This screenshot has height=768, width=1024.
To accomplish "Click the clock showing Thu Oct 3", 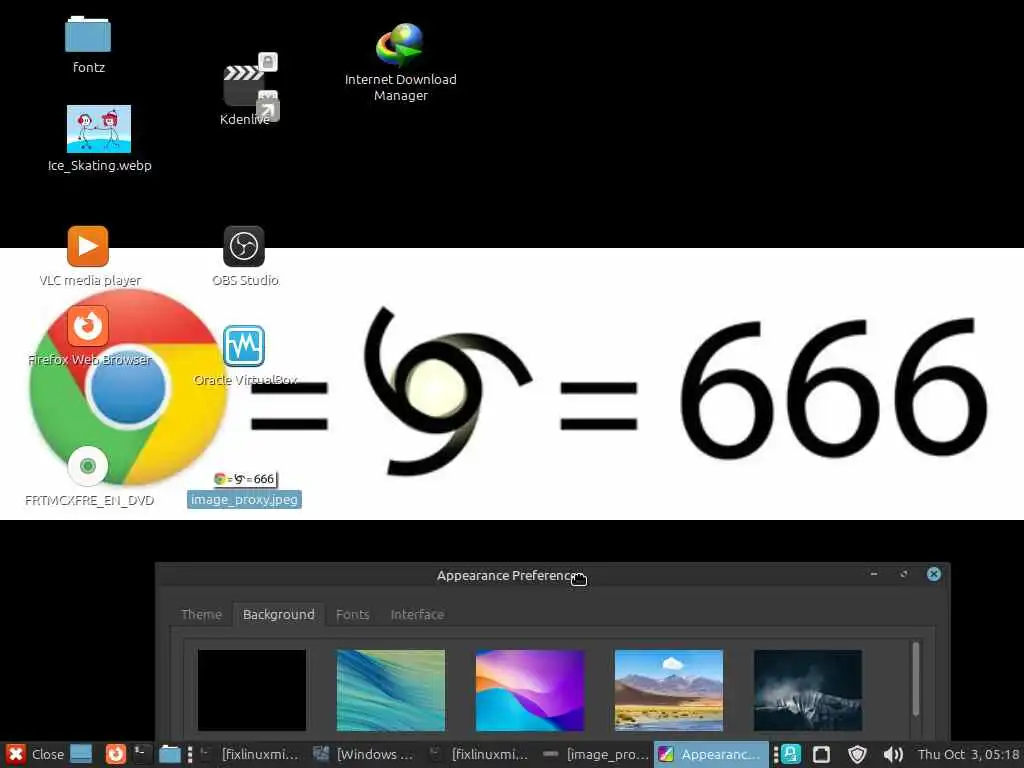I will (968, 754).
